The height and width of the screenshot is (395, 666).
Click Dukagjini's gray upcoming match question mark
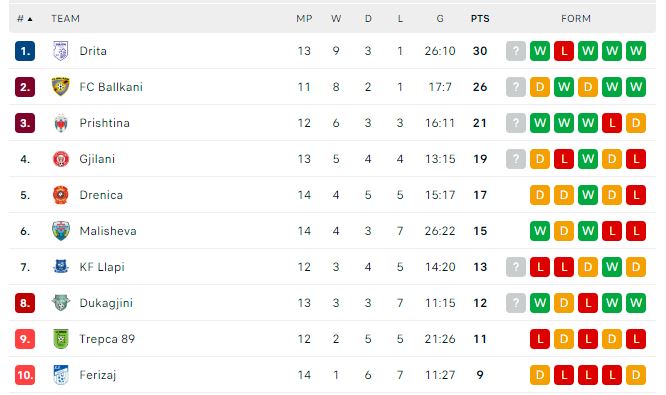point(516,303)
